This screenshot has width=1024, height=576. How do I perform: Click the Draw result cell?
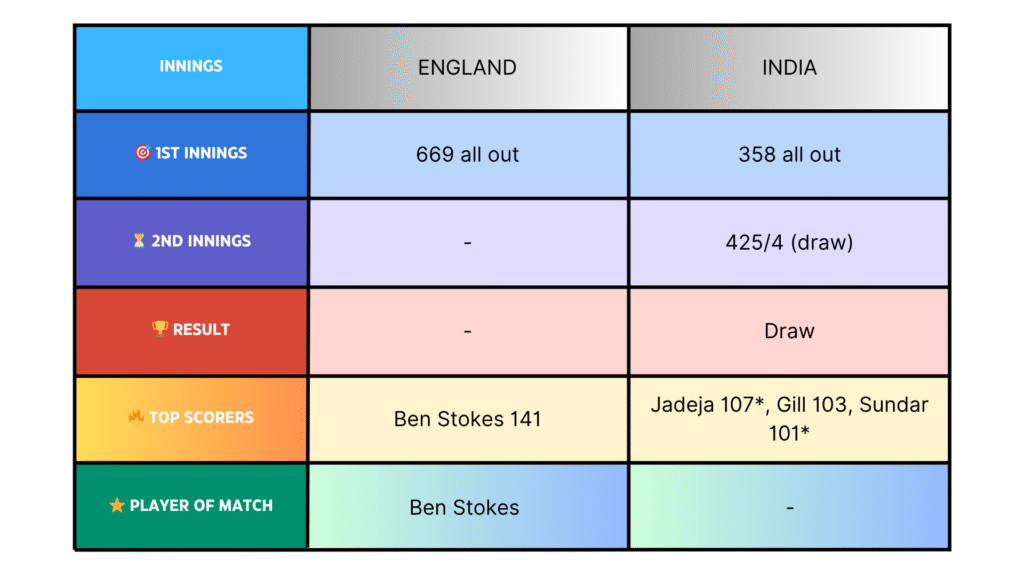789,331
